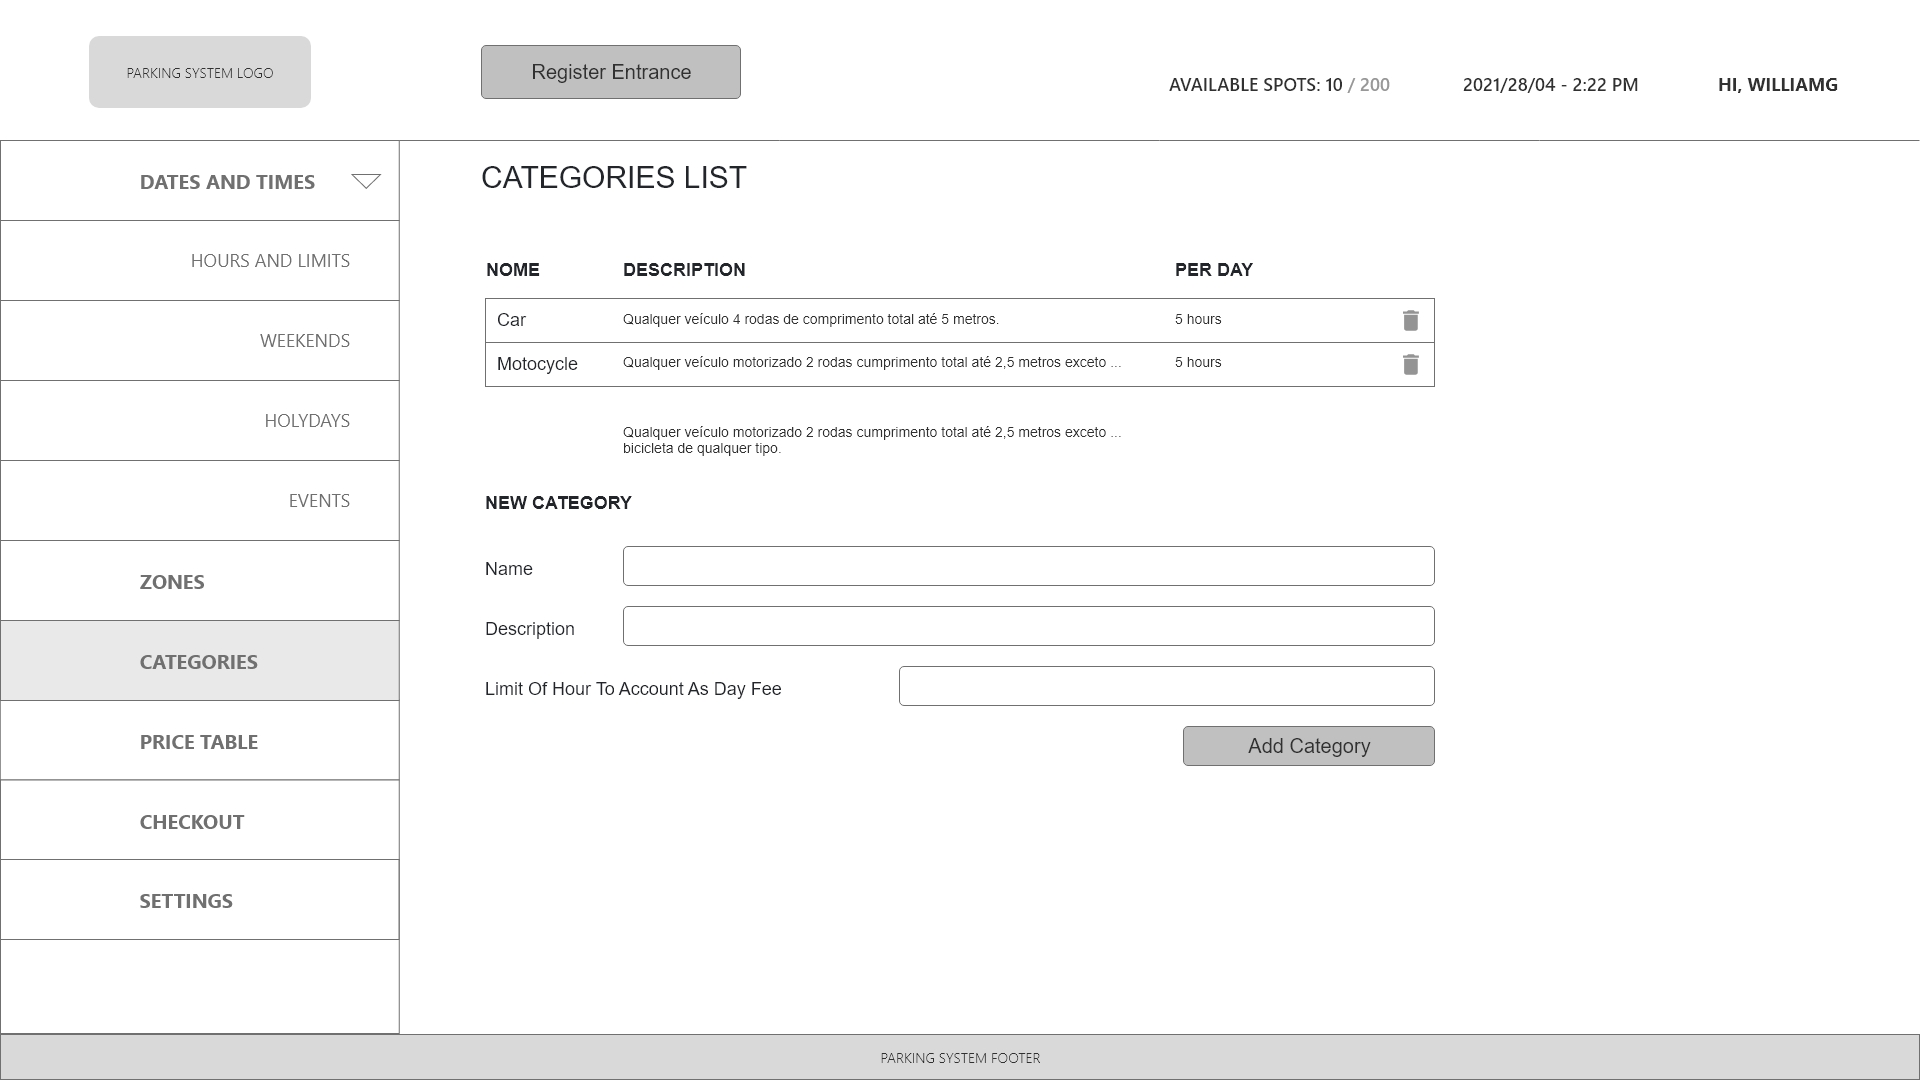The height and width of the screenshot is (1080, 1920).
Task: Click the Available Spots counter
Action: coord(1279,85)
